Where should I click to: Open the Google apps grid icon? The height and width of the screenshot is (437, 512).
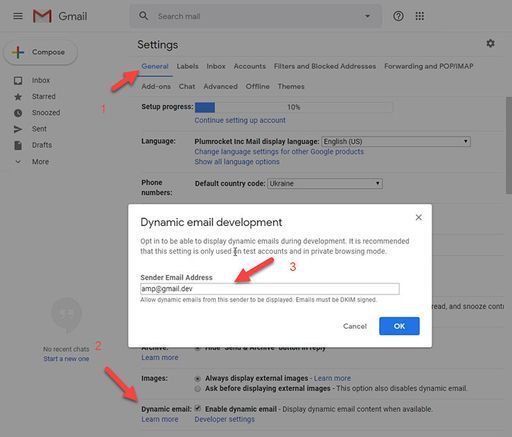420,16
